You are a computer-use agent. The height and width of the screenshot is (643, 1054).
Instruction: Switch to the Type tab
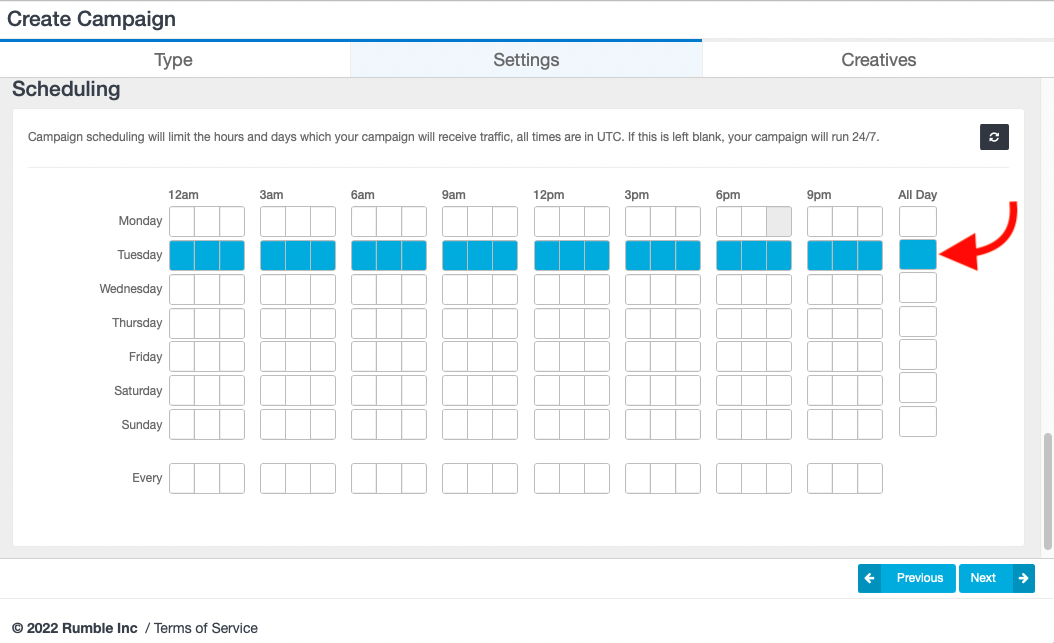pos(173,60)
